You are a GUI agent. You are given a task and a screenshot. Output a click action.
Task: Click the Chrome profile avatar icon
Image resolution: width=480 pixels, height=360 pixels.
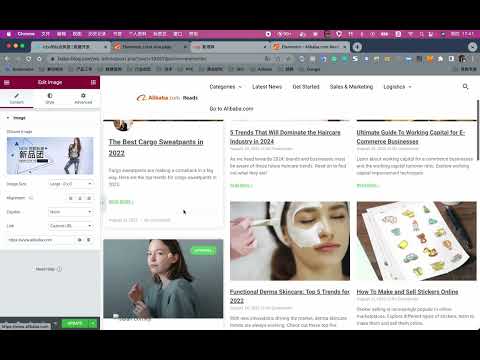tap(462, 59)
